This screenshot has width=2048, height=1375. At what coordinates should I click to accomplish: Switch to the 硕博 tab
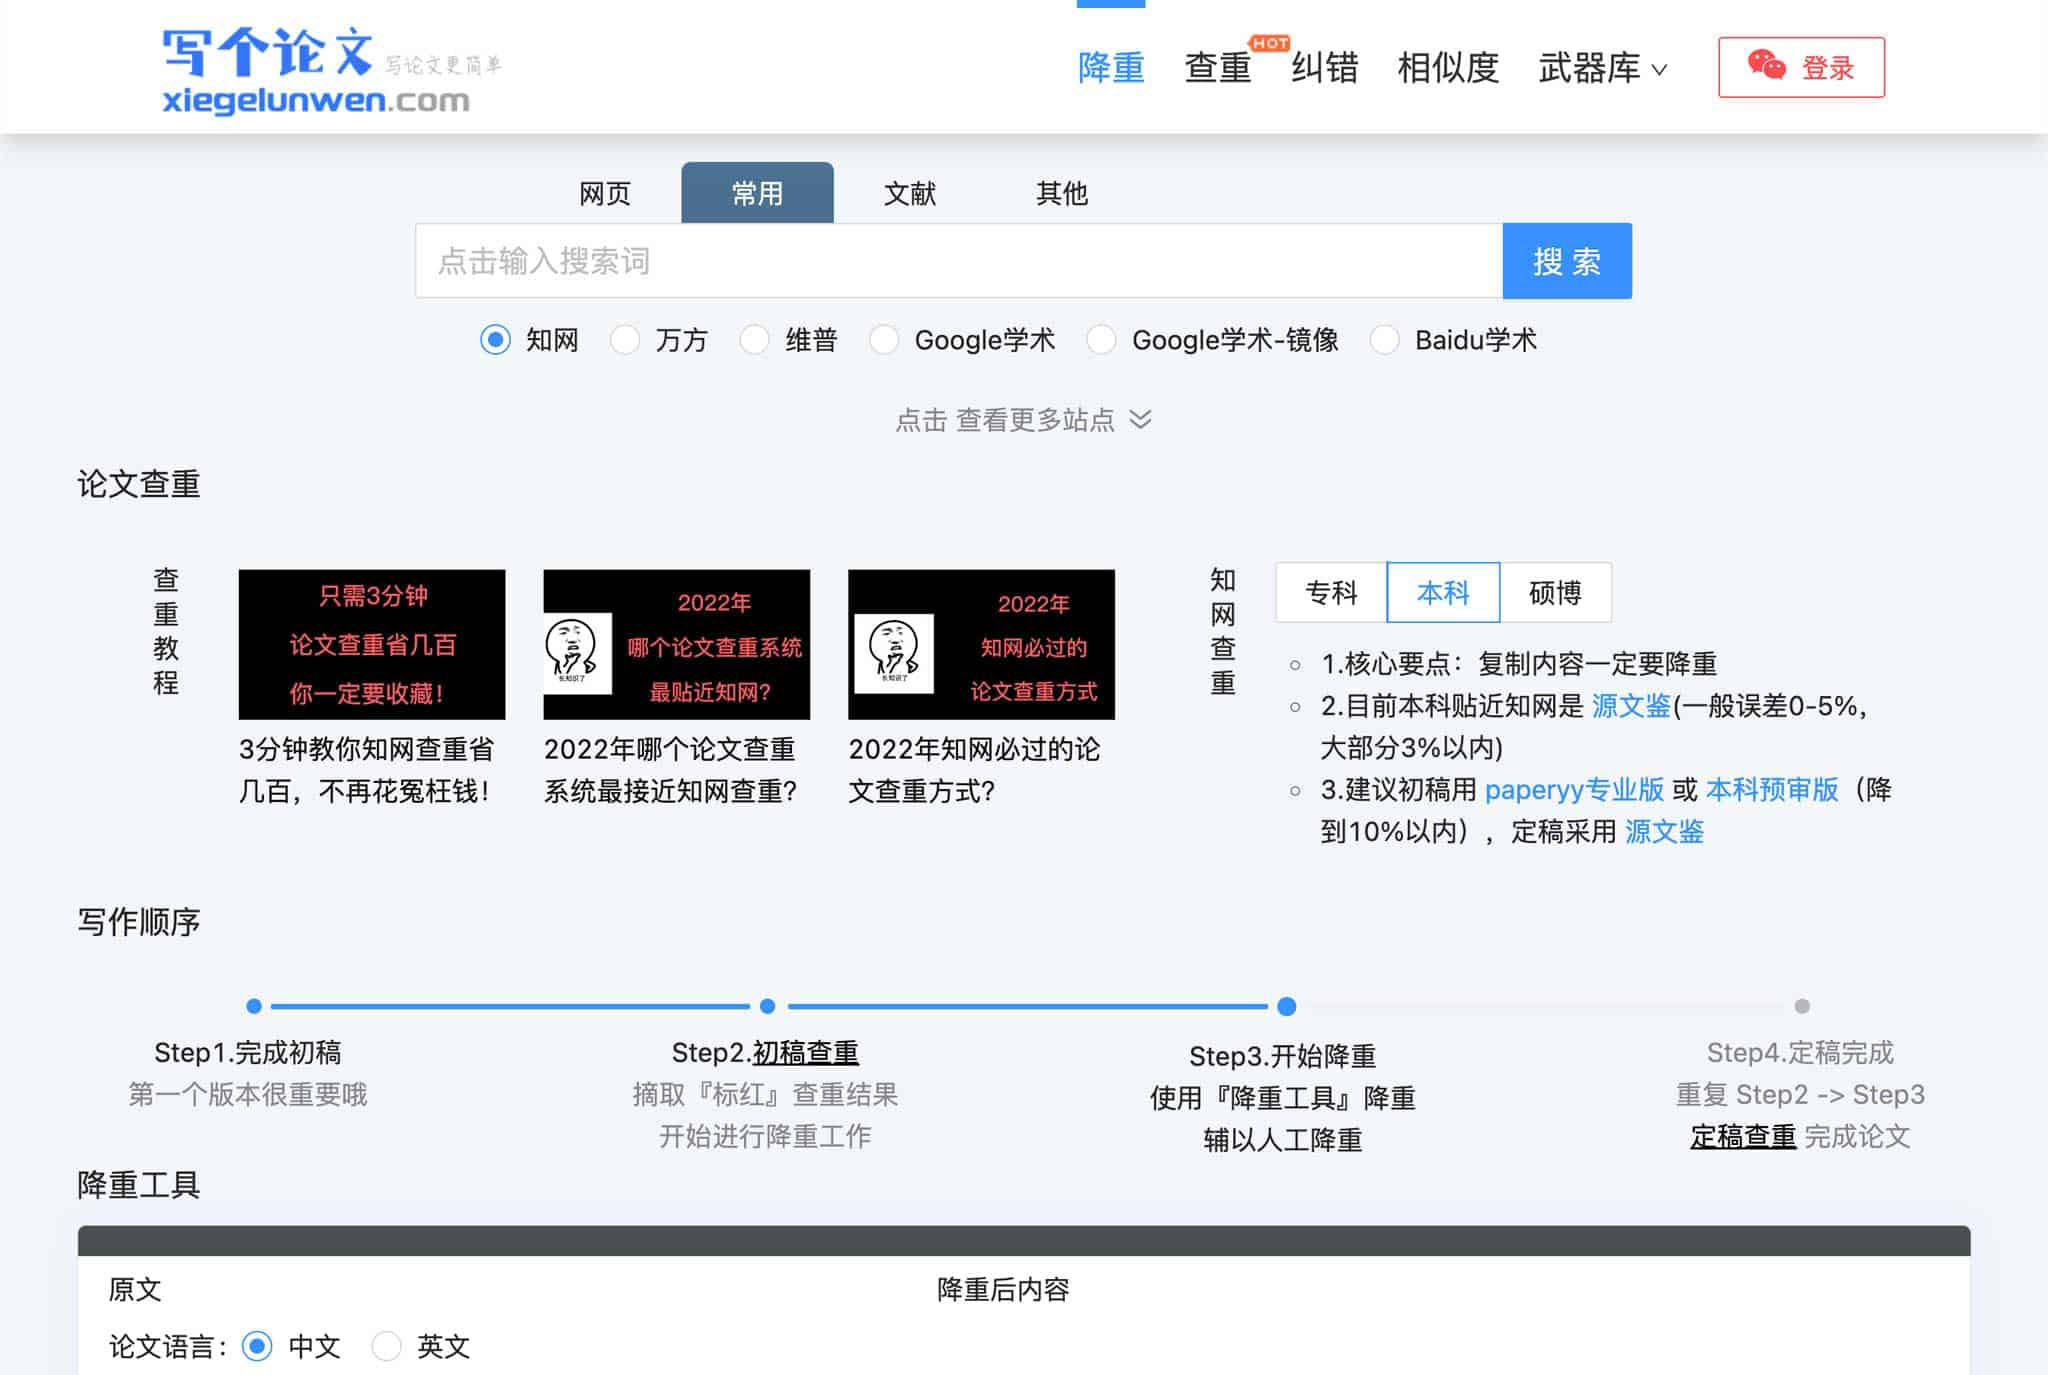(1555, 593)
